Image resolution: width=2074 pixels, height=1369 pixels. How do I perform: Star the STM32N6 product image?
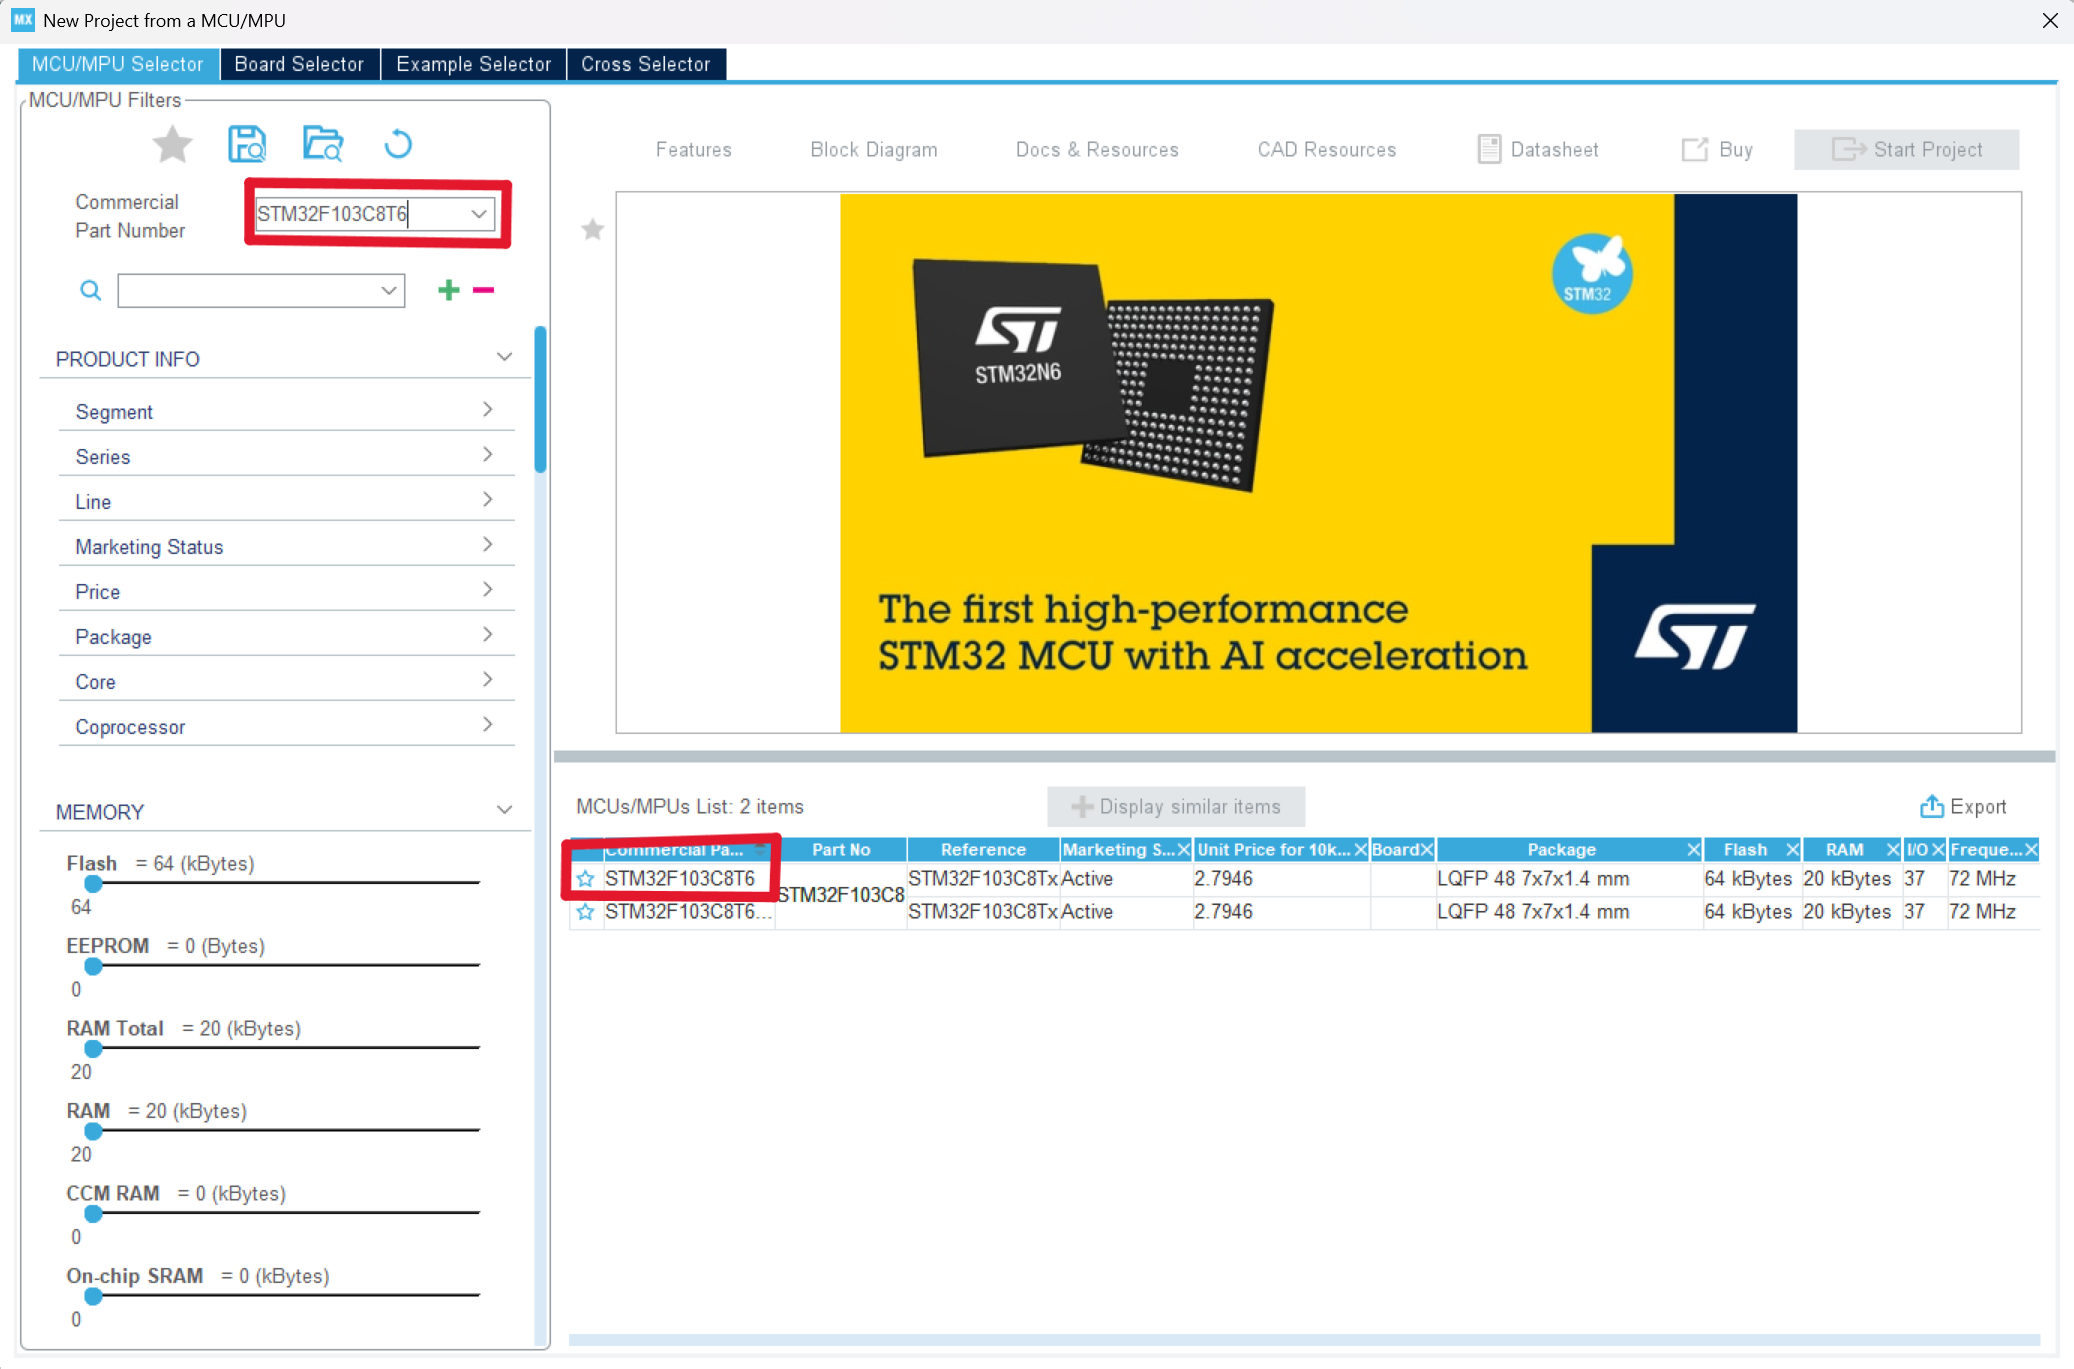592,230
